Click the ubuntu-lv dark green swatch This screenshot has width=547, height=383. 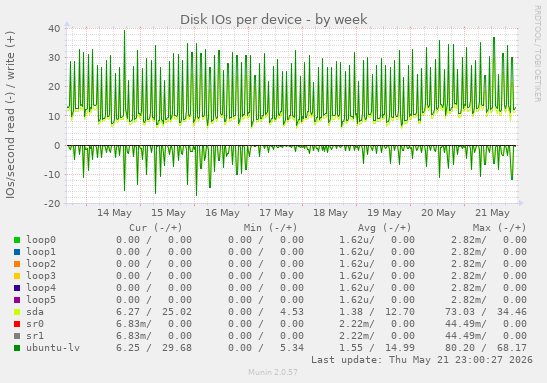(17, 348)
